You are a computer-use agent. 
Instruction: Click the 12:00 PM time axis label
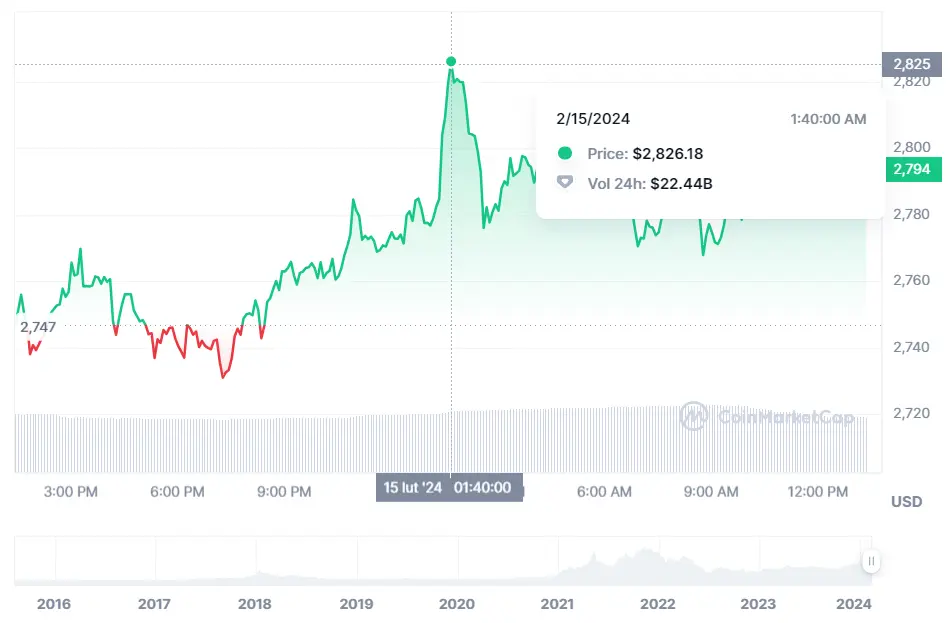818,492
